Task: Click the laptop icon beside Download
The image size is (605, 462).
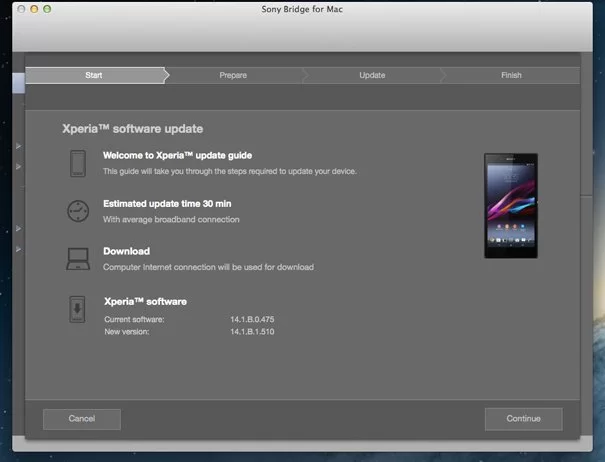Action: 78,259
